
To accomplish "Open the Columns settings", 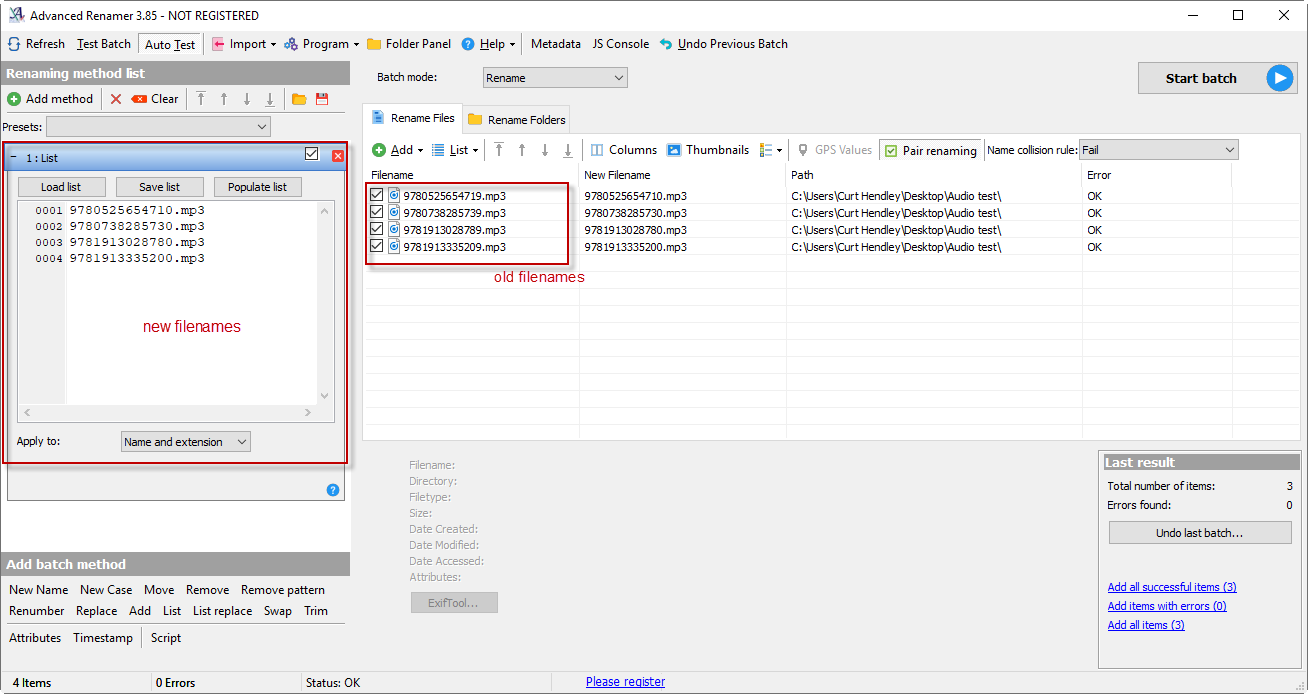I will click(623, 150).
